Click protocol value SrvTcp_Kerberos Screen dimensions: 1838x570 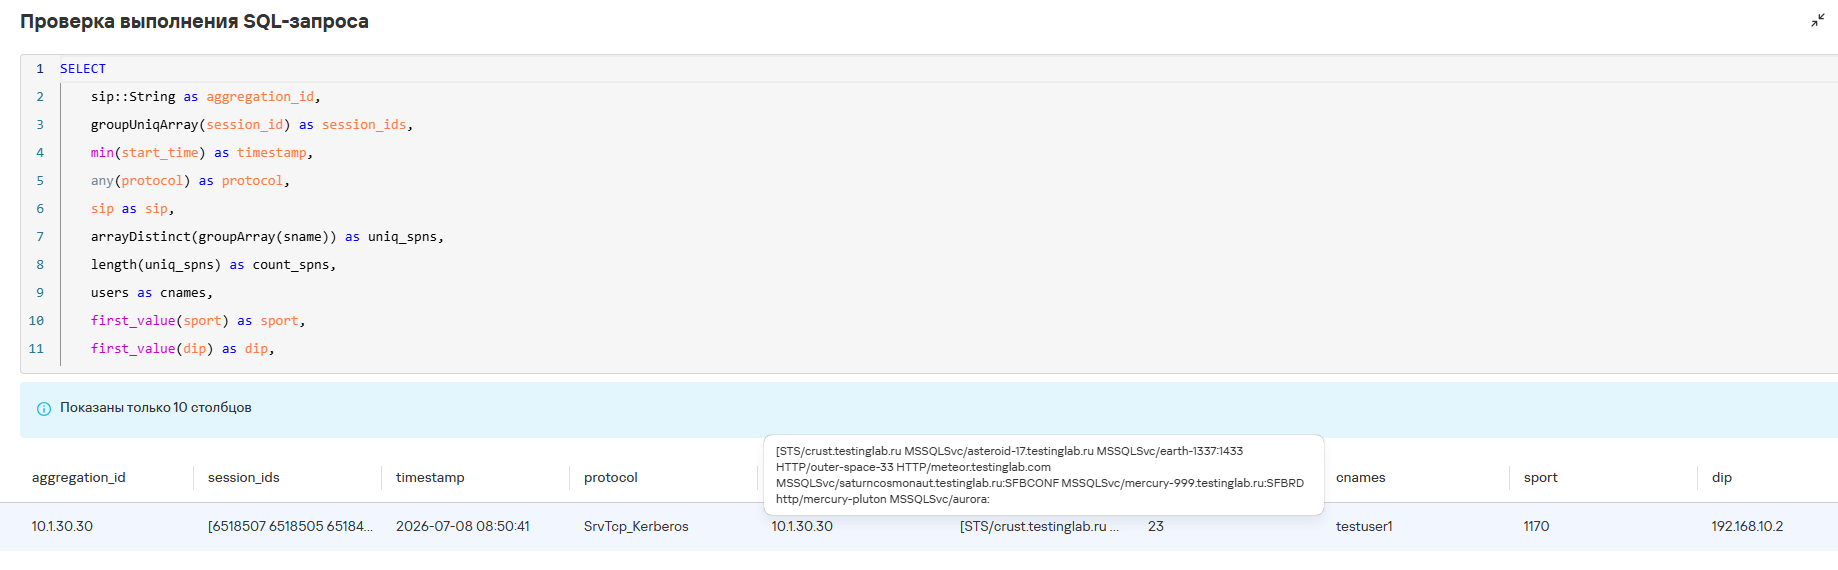click(636, 526)
